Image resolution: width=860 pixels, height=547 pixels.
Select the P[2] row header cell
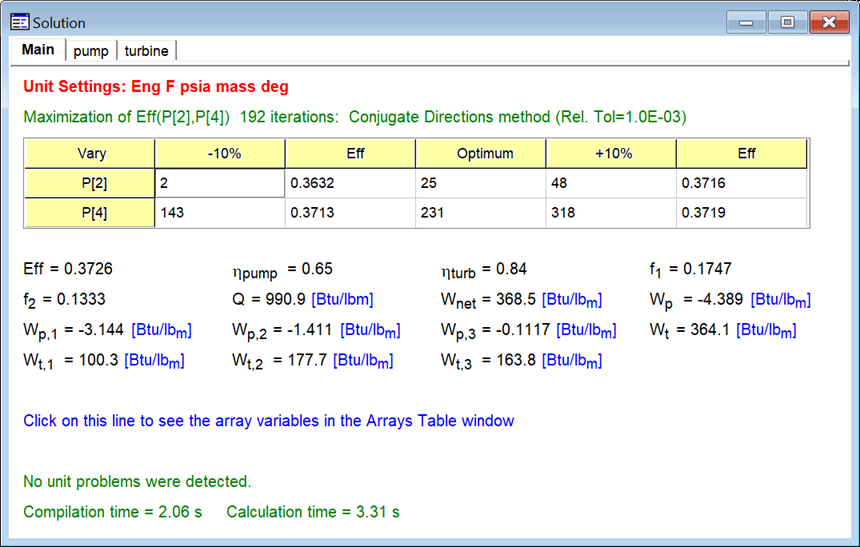point(90,183)
